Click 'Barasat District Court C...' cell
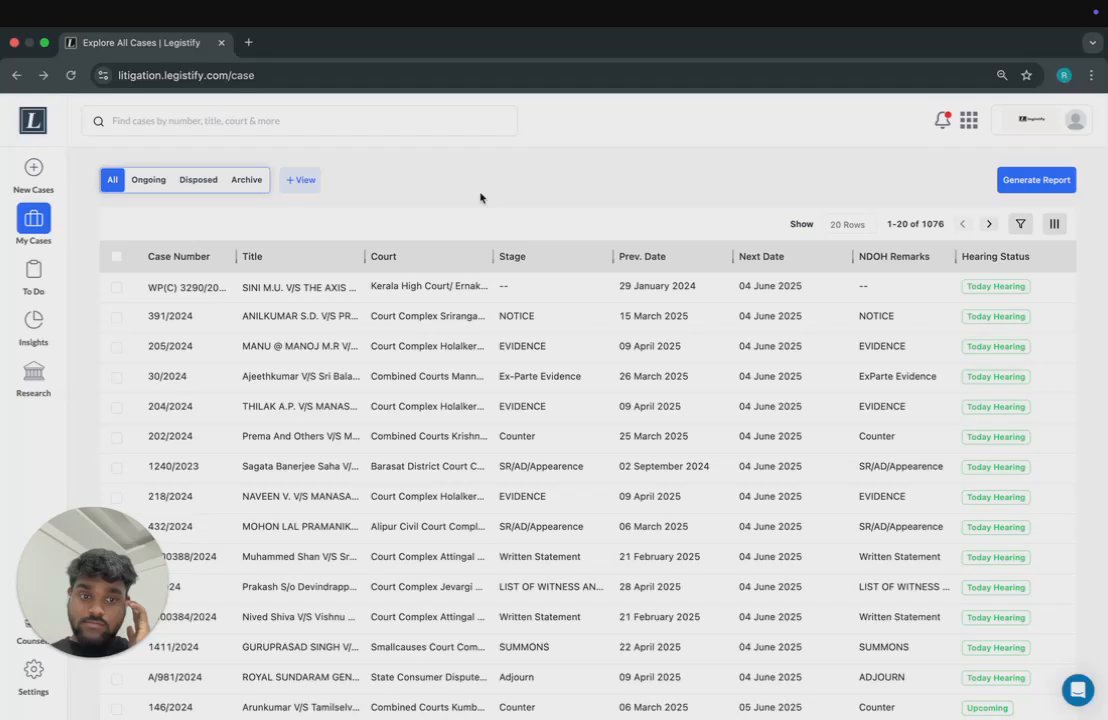 428,466
